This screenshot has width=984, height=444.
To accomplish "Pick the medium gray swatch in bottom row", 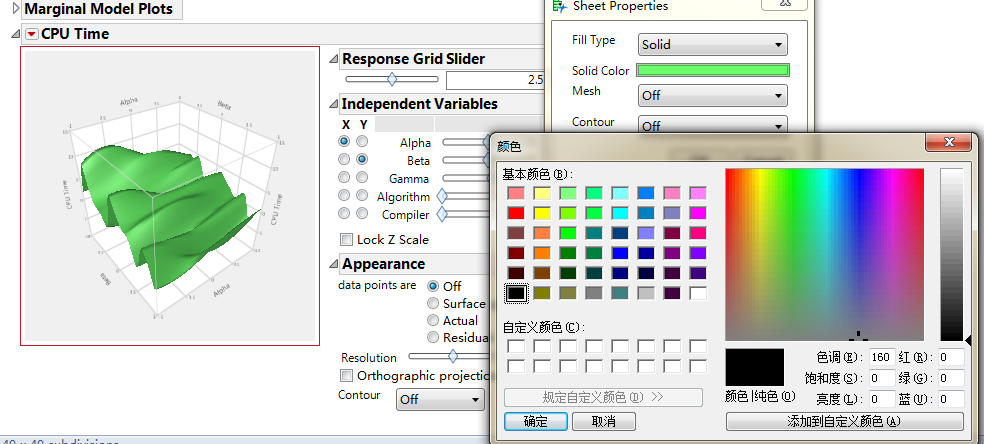I will point(594,293).
